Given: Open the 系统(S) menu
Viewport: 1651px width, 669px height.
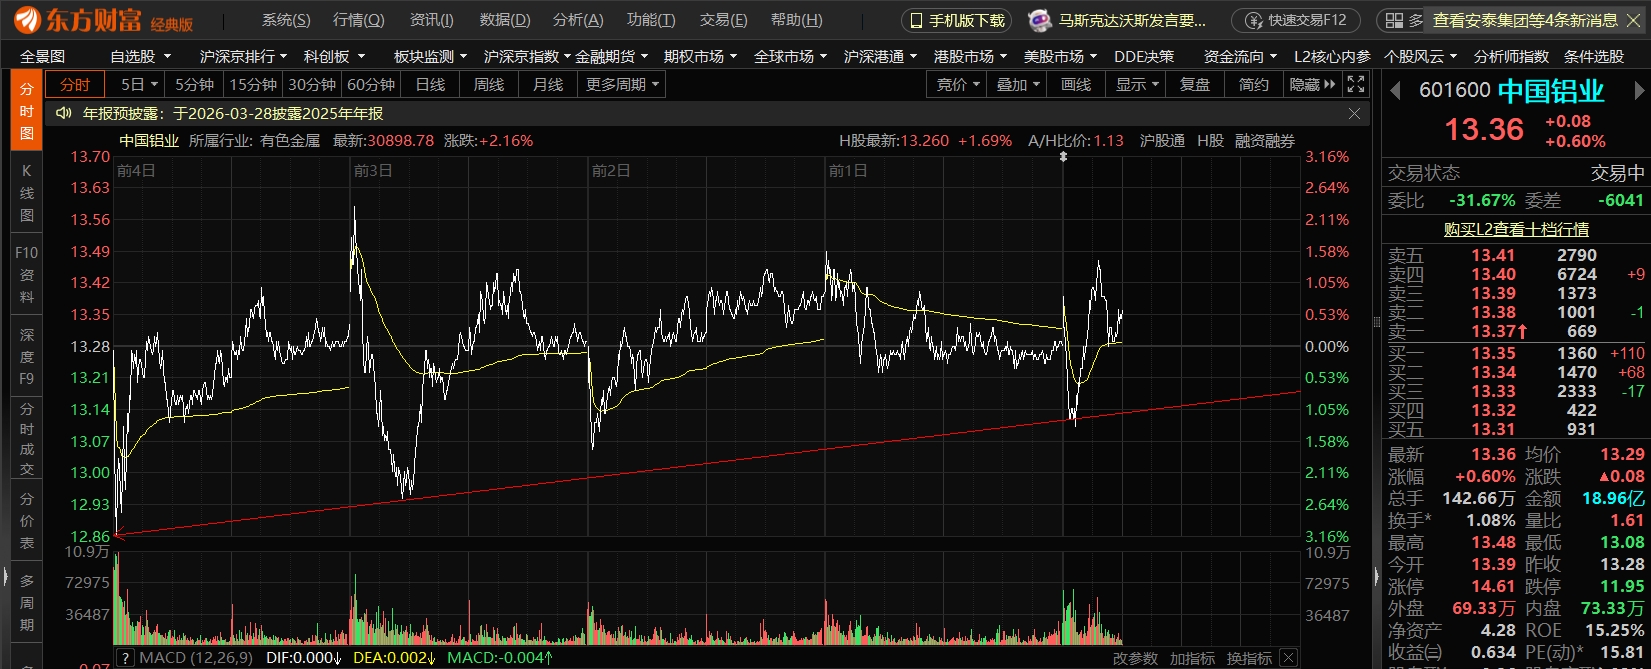Looking at the screenshot, I should [286, 20].
